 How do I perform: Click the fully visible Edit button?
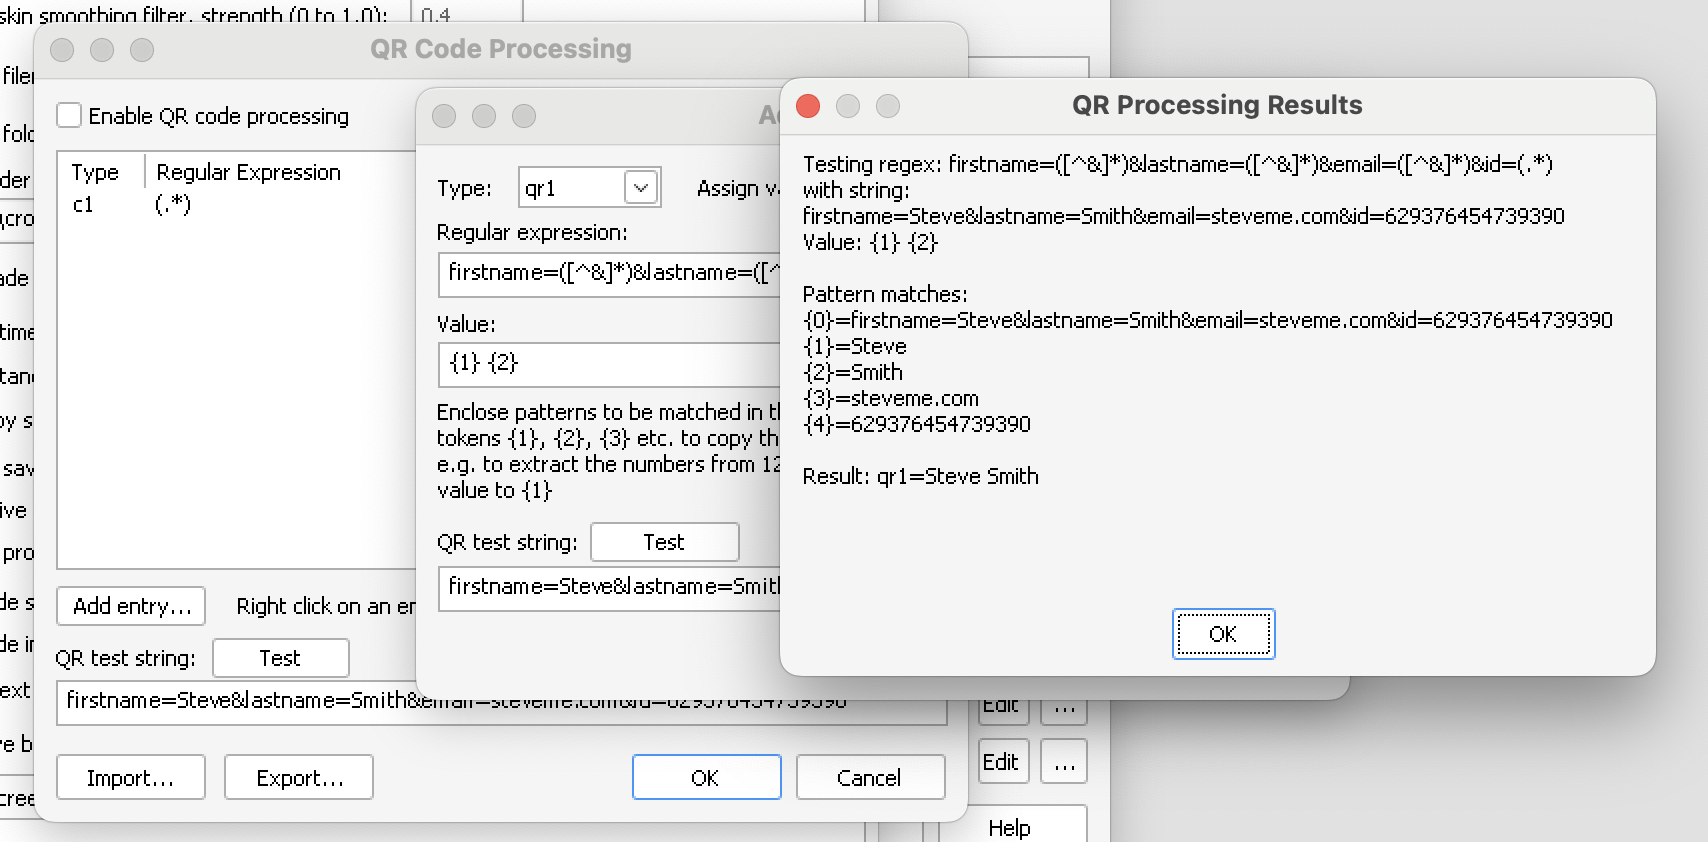point(1002,763)
